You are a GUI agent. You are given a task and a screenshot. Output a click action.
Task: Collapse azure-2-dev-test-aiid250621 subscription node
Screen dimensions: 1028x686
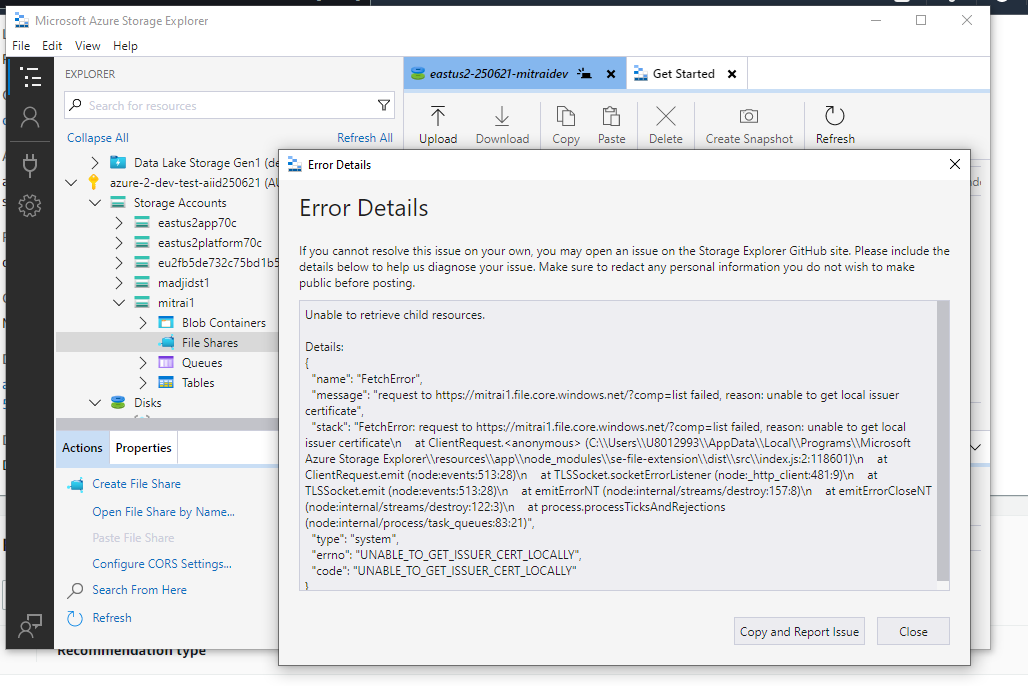71,182
